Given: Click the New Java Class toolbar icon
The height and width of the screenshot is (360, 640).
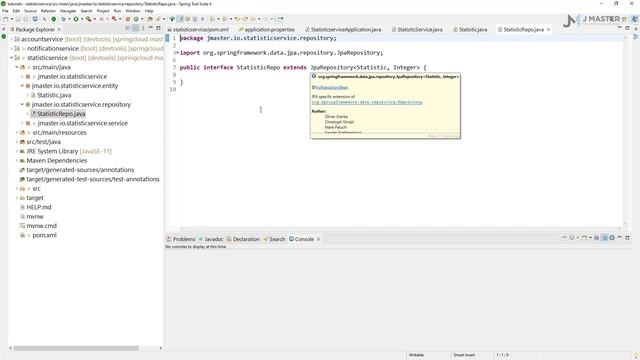Looking at the screenshot, I should tap(136, 19).
